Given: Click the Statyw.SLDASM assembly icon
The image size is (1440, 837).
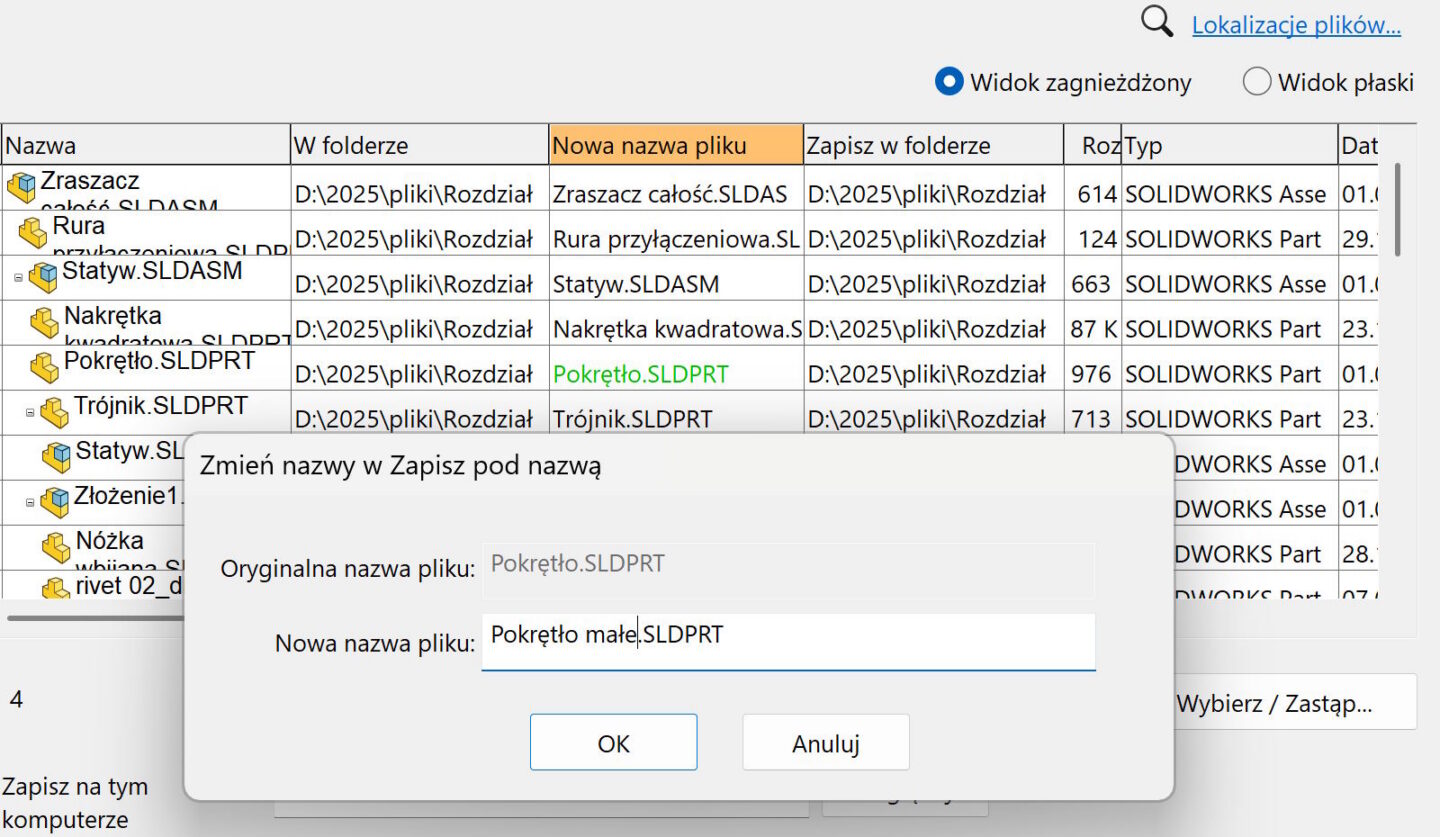Looking at the screenshot, I should click(43, 276).
